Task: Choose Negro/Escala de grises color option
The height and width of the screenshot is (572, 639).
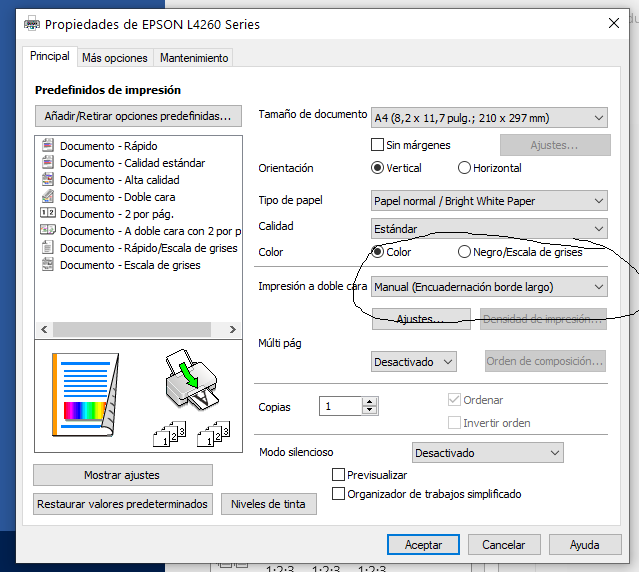Action: pyautogui.click(x=465, y=252)
